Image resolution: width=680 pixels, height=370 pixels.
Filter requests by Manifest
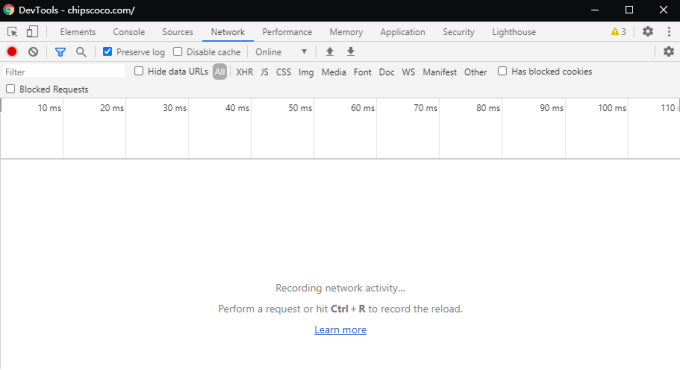(440, 72)
